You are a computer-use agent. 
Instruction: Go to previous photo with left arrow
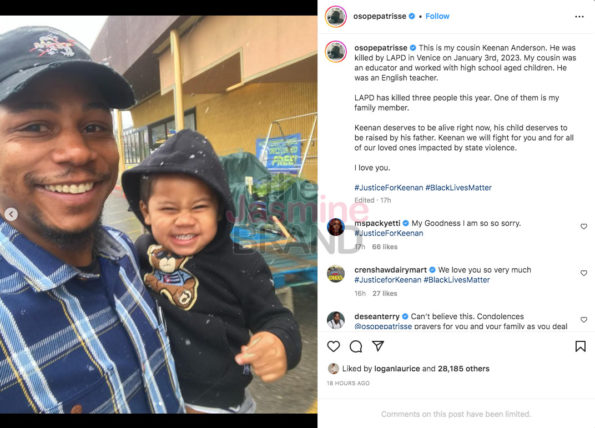coord(11,214)
